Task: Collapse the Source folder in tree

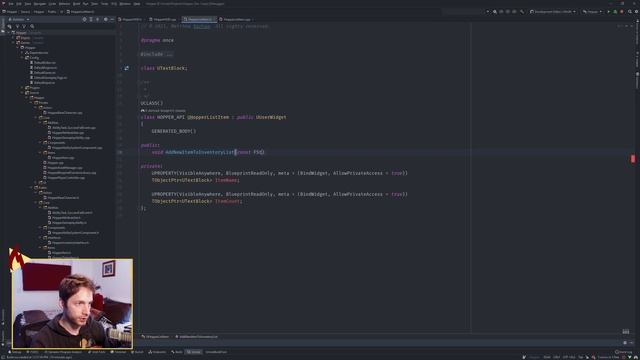Action: point(22,93)
